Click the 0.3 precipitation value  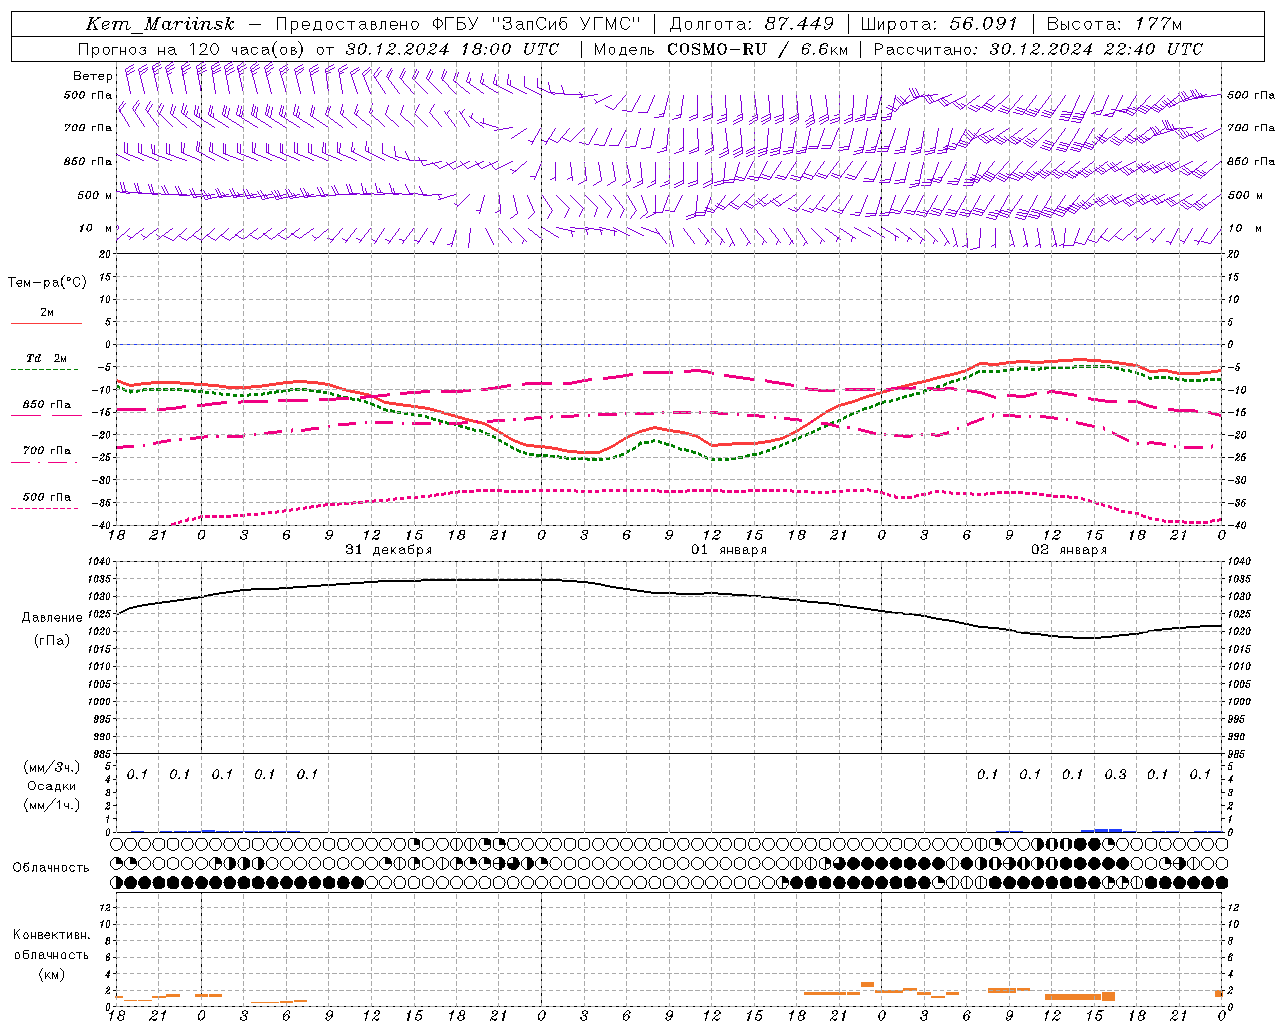1115,774
